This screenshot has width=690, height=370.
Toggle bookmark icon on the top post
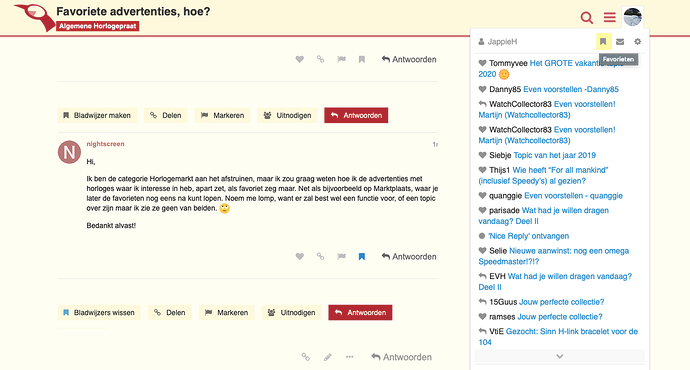tap(362, 59)
